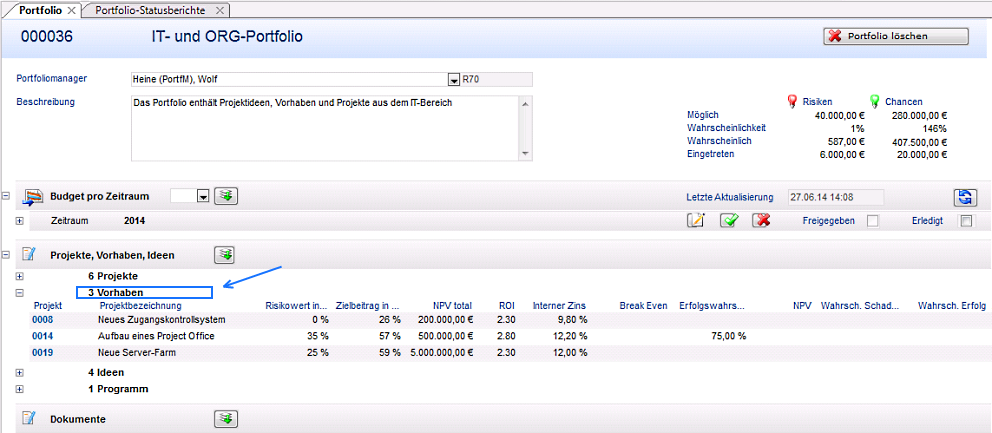Click the insert icon next to Budget pro Zeitraum dropdown
The width and height of the screenshot is (992, 433).
[226, 196]
